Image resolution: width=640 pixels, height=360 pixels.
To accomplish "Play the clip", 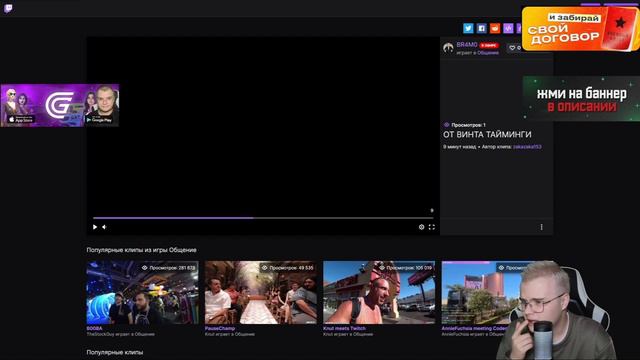I will pos(95,227).
